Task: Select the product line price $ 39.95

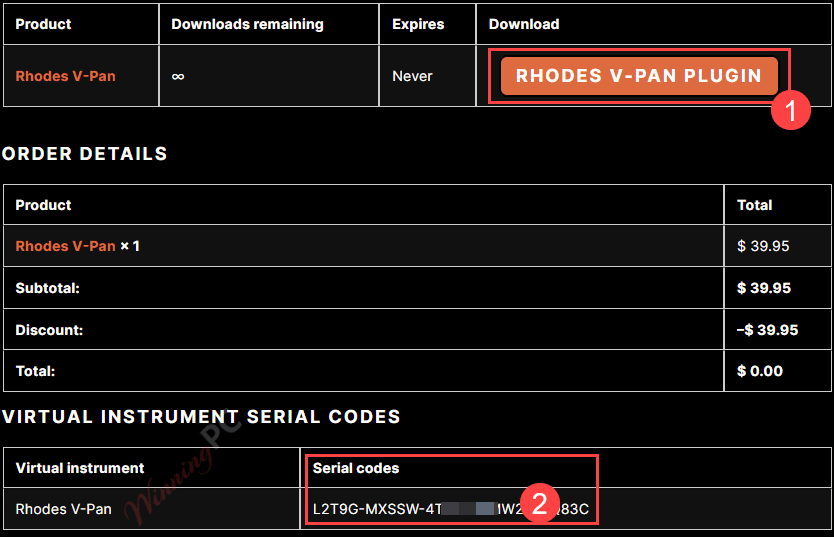Action: click(x=763, y=246)
